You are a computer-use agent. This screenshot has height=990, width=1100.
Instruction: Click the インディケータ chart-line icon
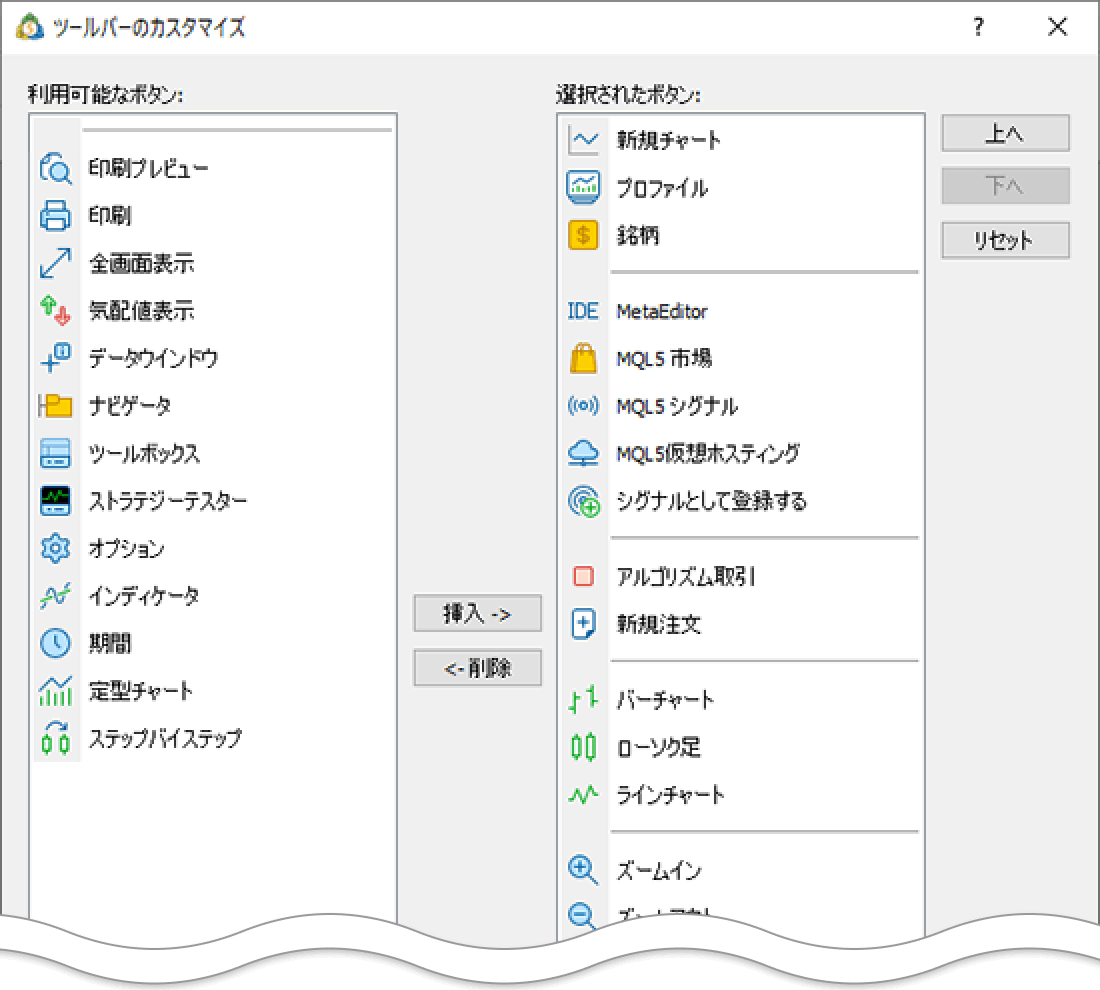point(55,596)
